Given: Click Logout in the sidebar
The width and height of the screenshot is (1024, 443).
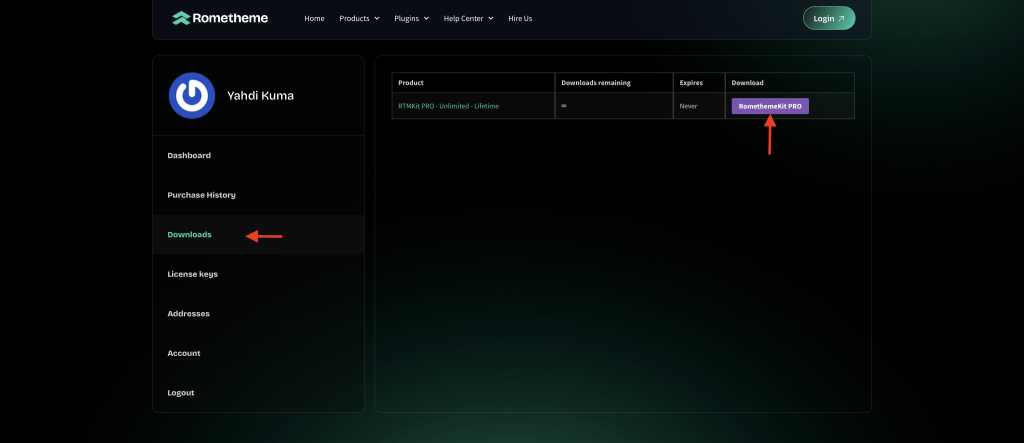Looking at the screenshot, I should [x=181, y=393].
